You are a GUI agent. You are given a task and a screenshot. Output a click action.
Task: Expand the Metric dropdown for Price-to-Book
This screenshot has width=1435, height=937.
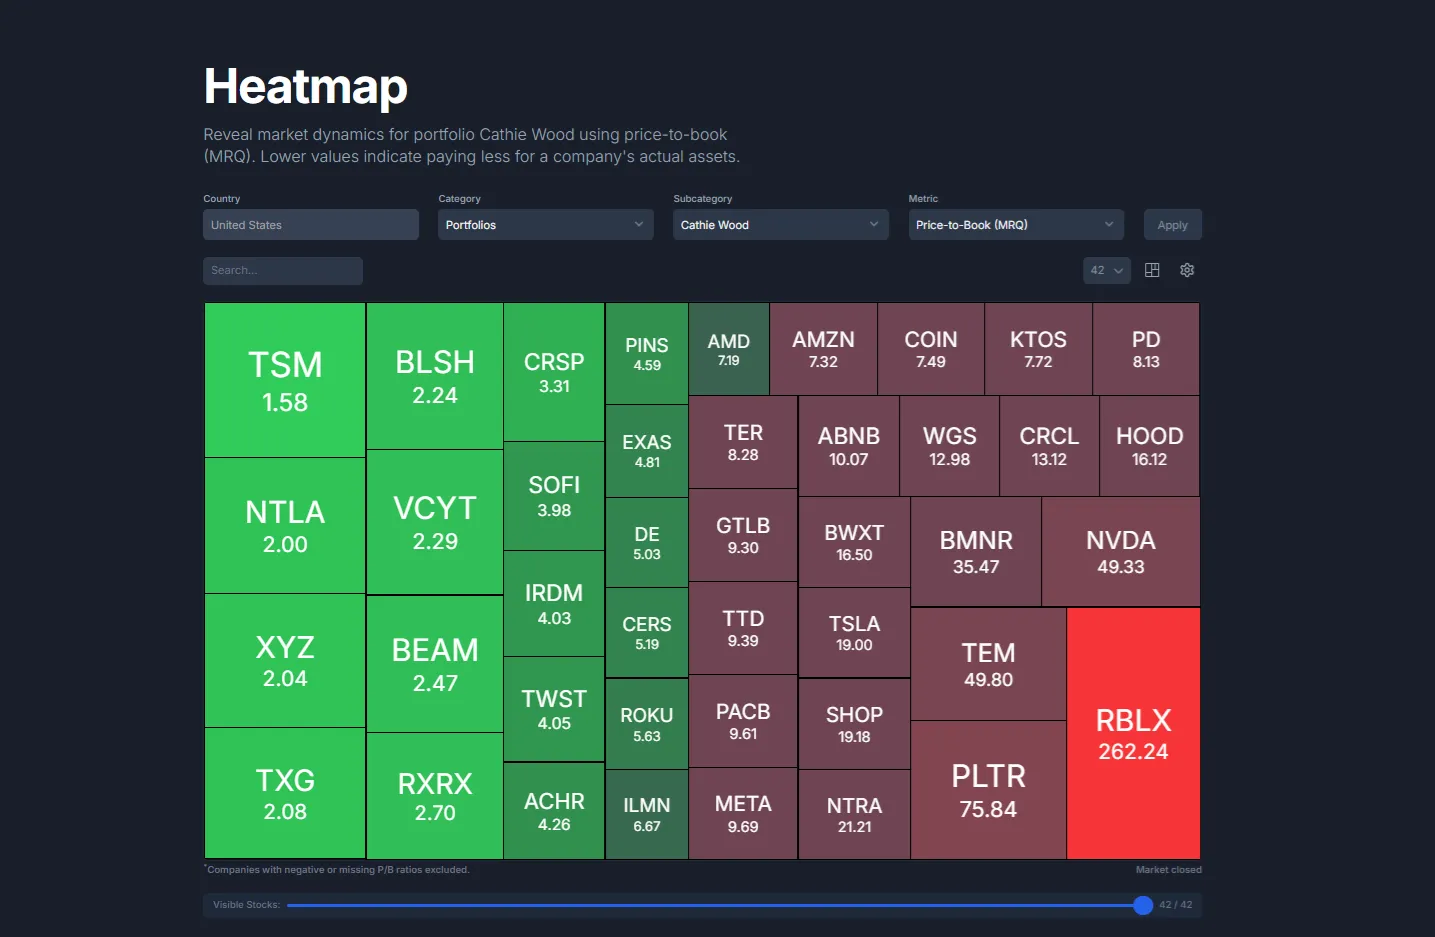click(x=1014, y=224)
